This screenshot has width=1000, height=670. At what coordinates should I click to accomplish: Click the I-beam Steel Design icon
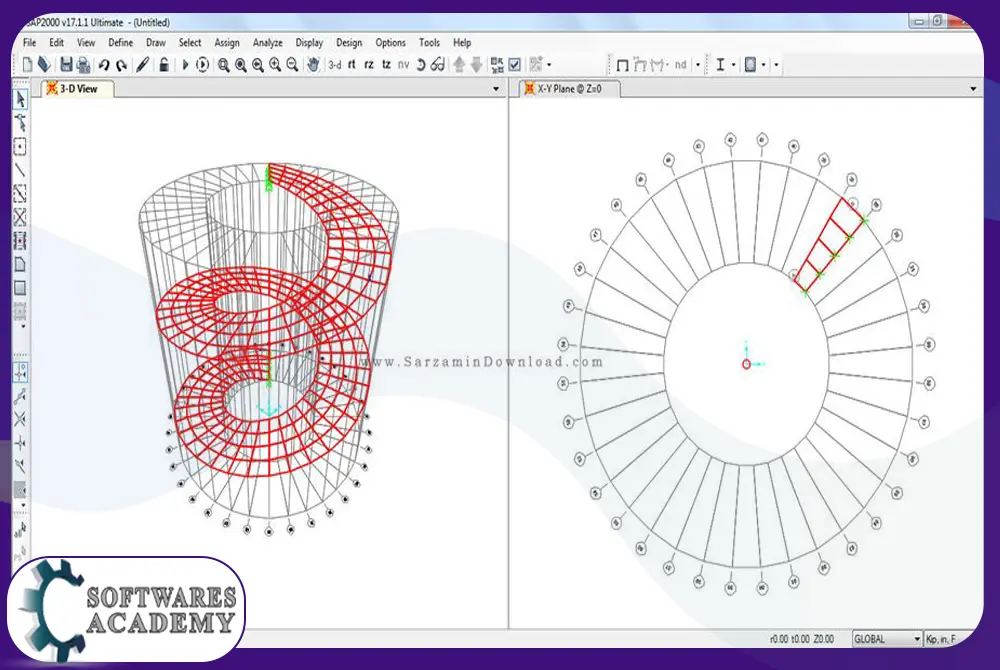721,65
